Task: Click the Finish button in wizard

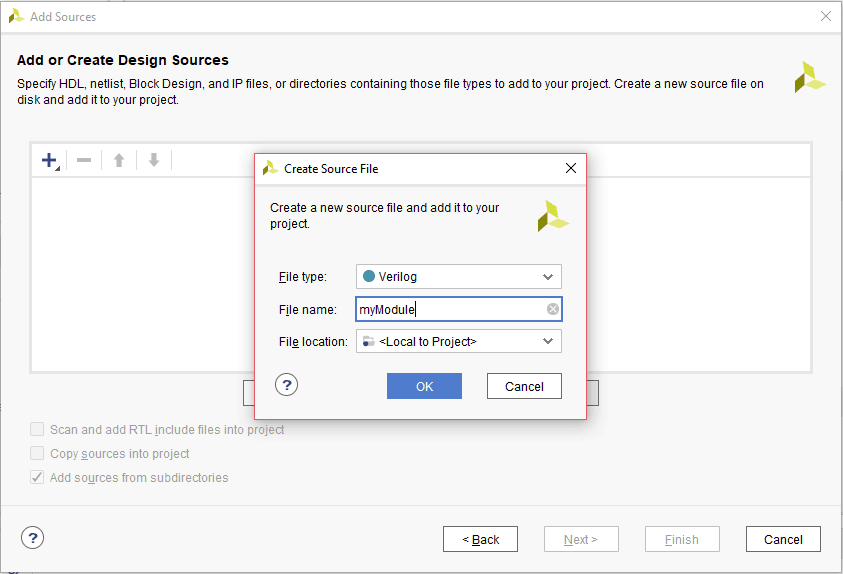Action: click(x=682, y=539)
